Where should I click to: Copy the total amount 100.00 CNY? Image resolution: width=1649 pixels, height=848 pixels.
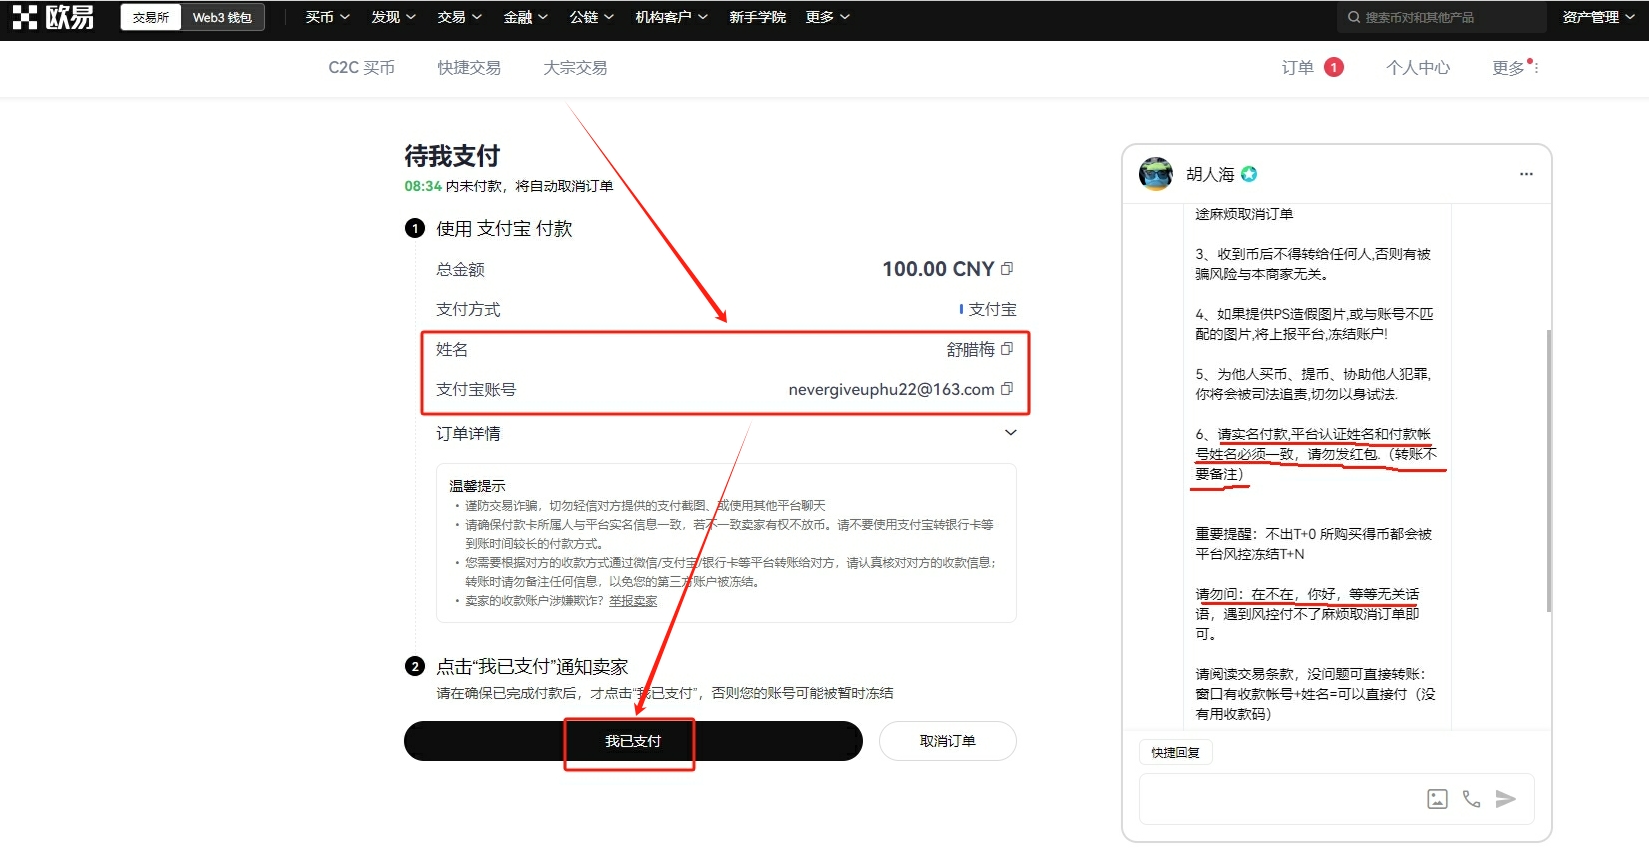tap(1007, 269)
